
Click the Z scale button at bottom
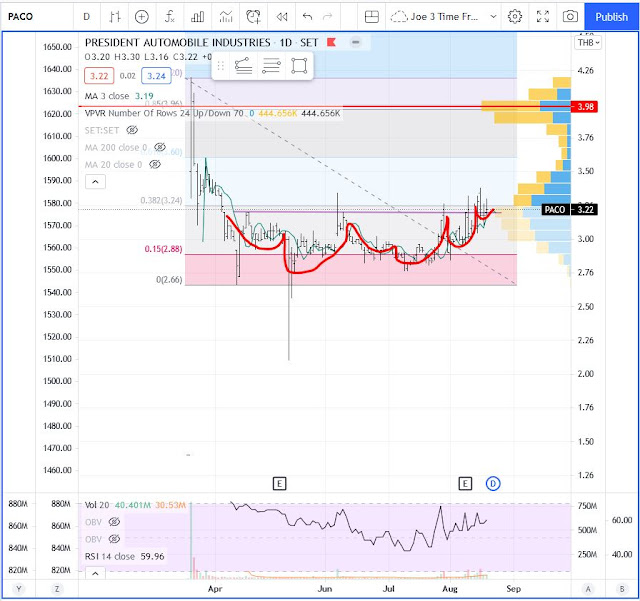tap(57, 589)
